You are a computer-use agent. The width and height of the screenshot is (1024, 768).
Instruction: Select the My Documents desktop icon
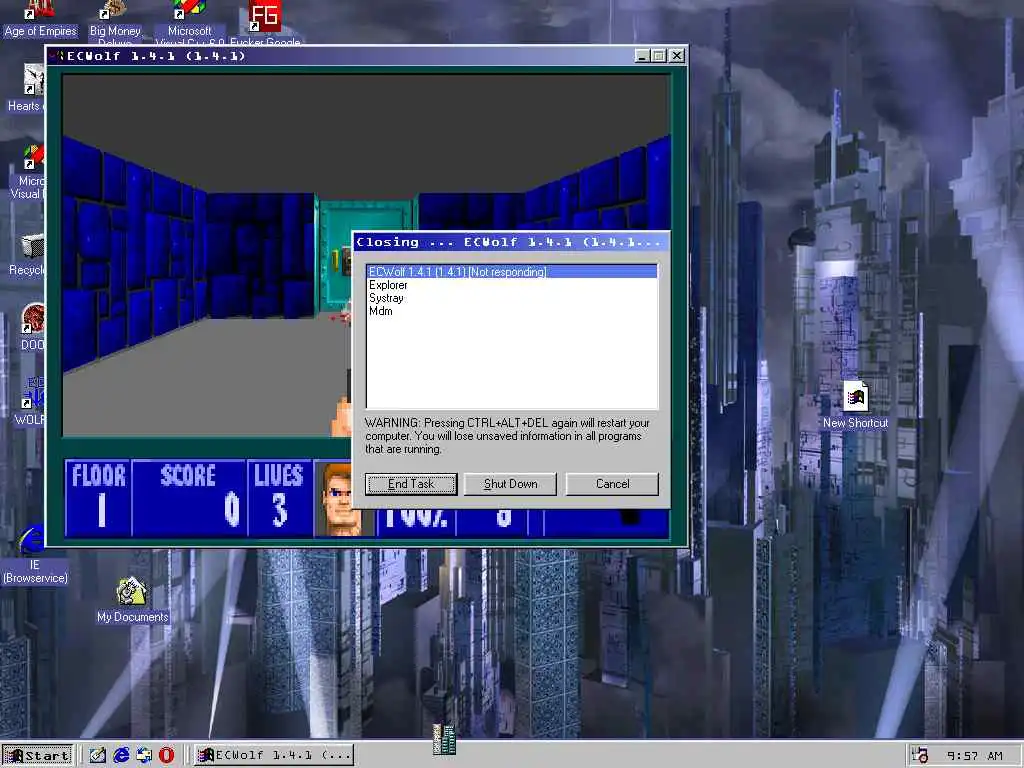click(x=132, y=600)
